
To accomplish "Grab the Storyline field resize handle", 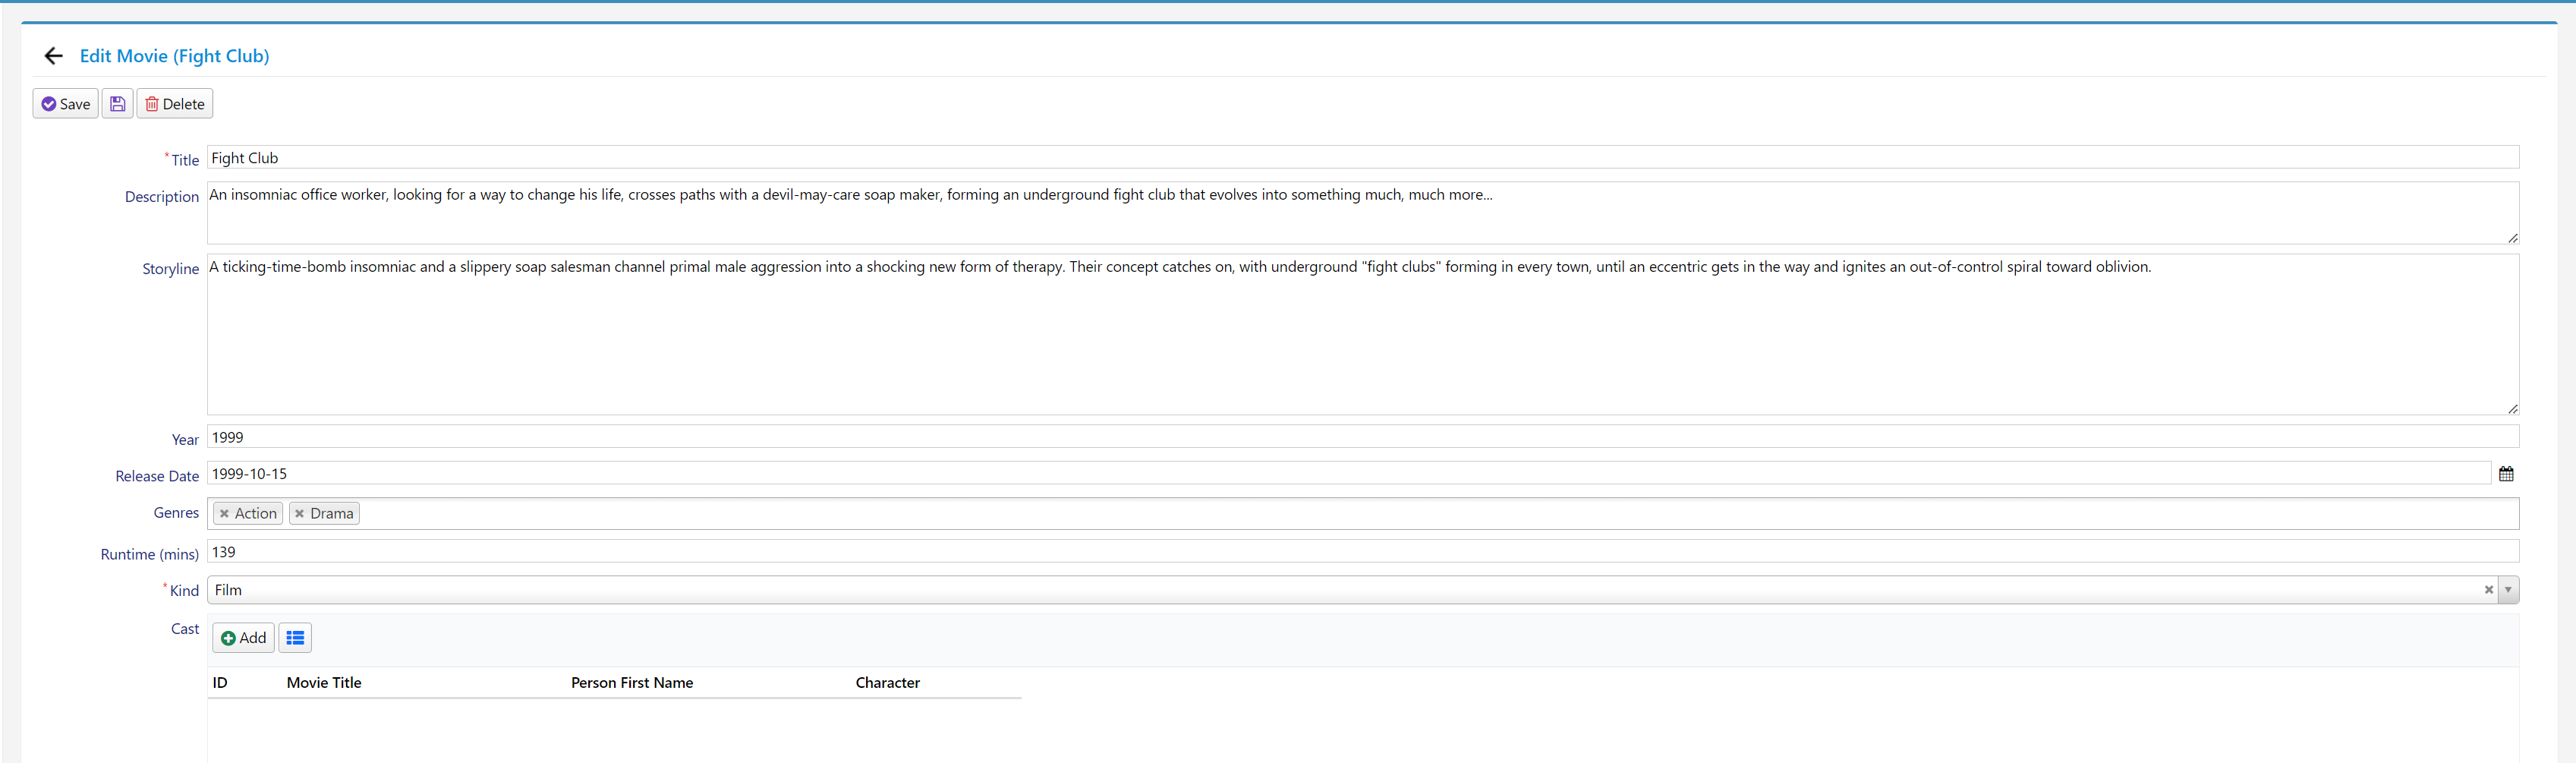I will point(2512,409).
